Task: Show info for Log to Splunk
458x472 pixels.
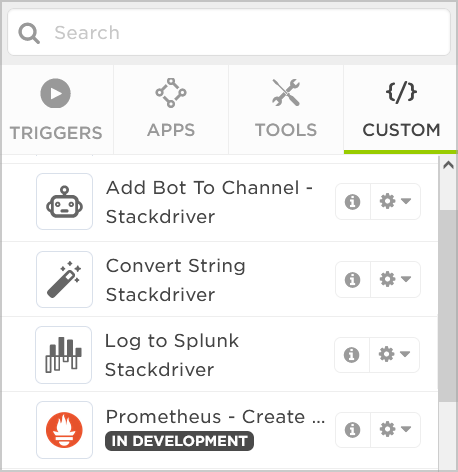Action: click(x=352, y=355)
